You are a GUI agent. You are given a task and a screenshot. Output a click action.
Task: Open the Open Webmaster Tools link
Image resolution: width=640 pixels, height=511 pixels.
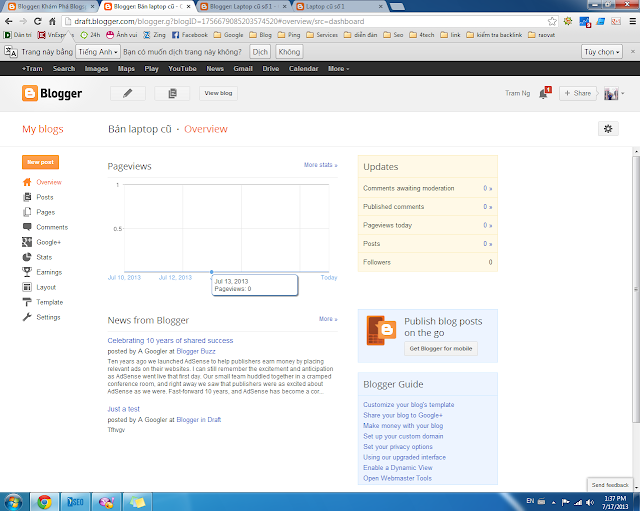pyautogui.click(x=397, y=478)
